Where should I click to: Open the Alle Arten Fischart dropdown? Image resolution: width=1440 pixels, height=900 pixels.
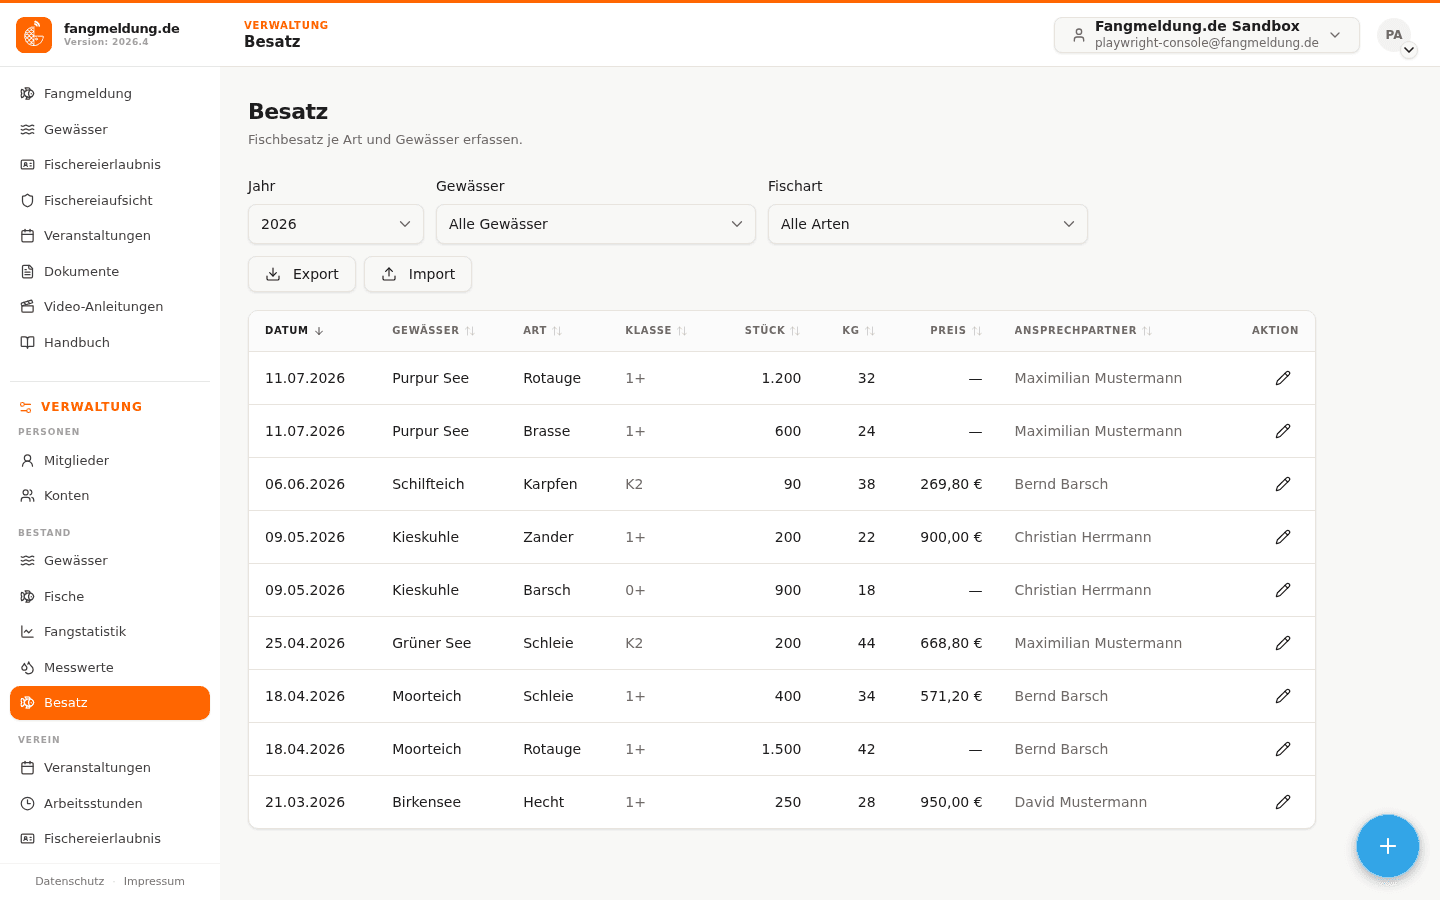pos(928,224)
